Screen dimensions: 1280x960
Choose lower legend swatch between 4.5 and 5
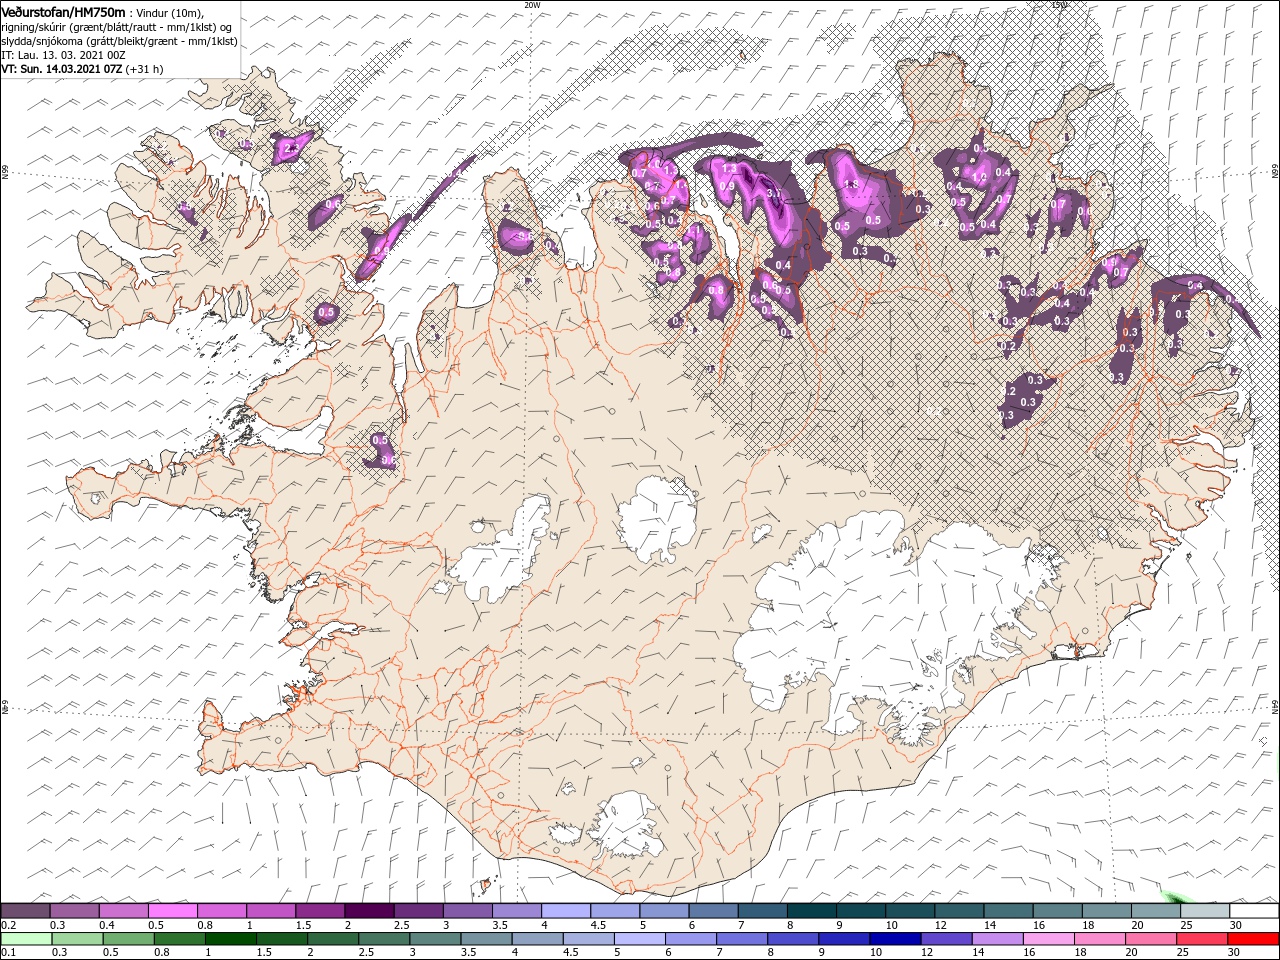point(588,939)
